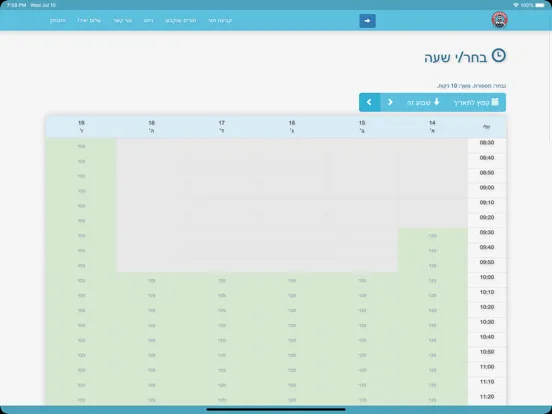Screen dimensions: 552x414
Task: Book the free slot on day 16 at 10:40
Action: [x=292, y=340]
